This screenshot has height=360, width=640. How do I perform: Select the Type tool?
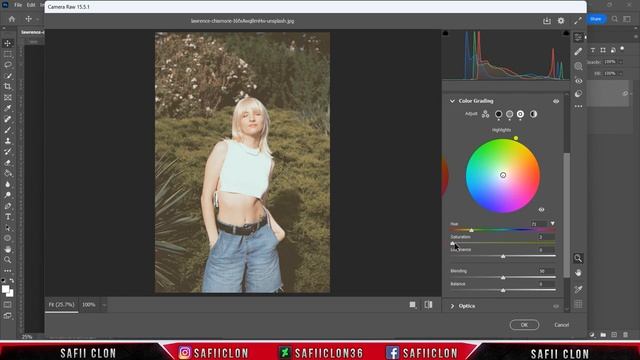7,217
